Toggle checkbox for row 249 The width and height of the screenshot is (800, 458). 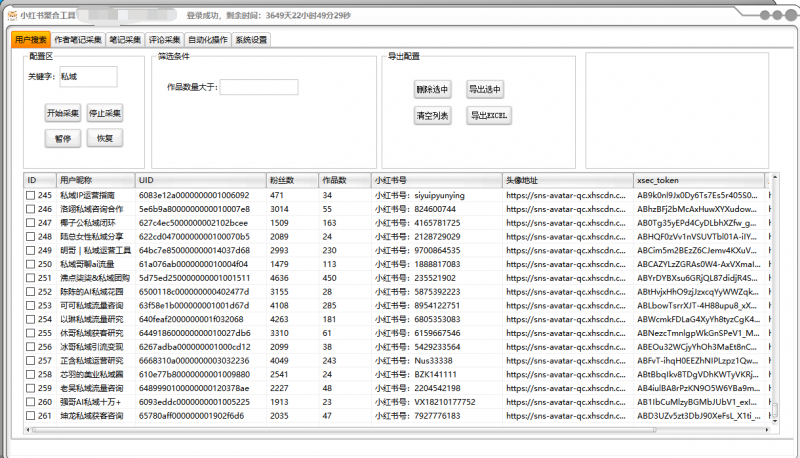tap(31, 250)
